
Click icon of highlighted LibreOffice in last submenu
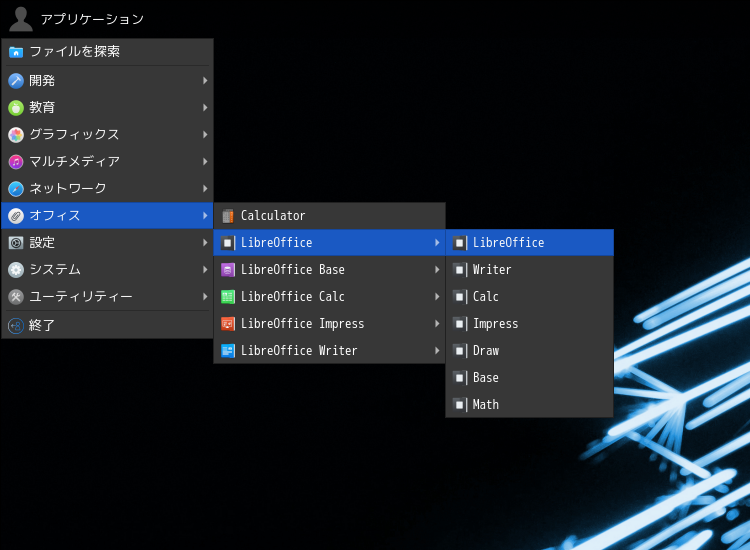point(460,243)
